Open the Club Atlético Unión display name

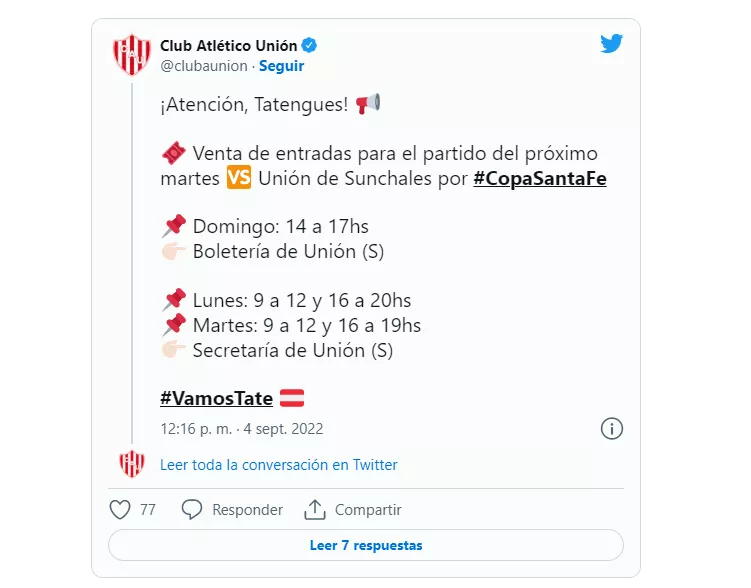pyautogui.click(x=229, y=45)
